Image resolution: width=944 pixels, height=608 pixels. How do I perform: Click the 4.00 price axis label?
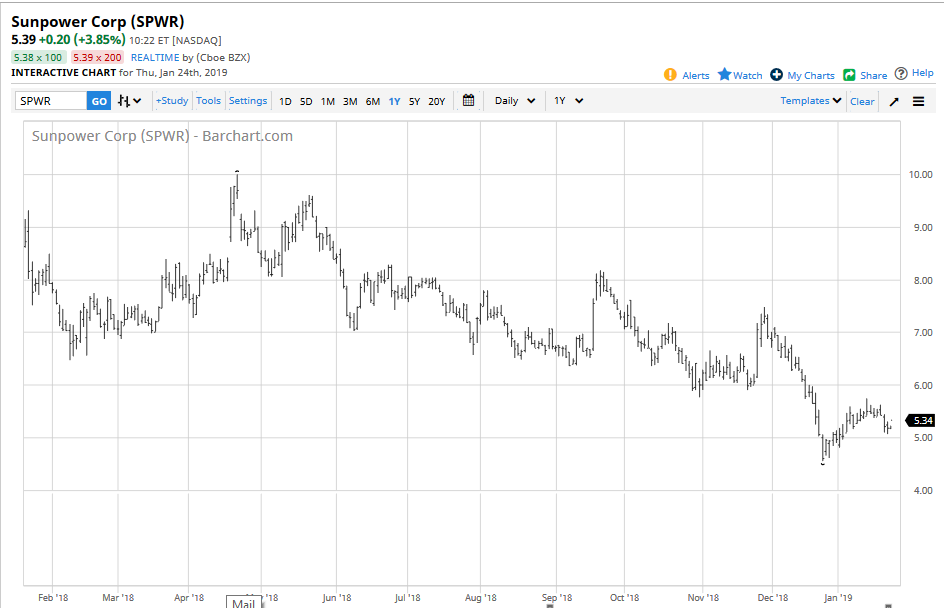pyautogui.click(x=923, y=491)
